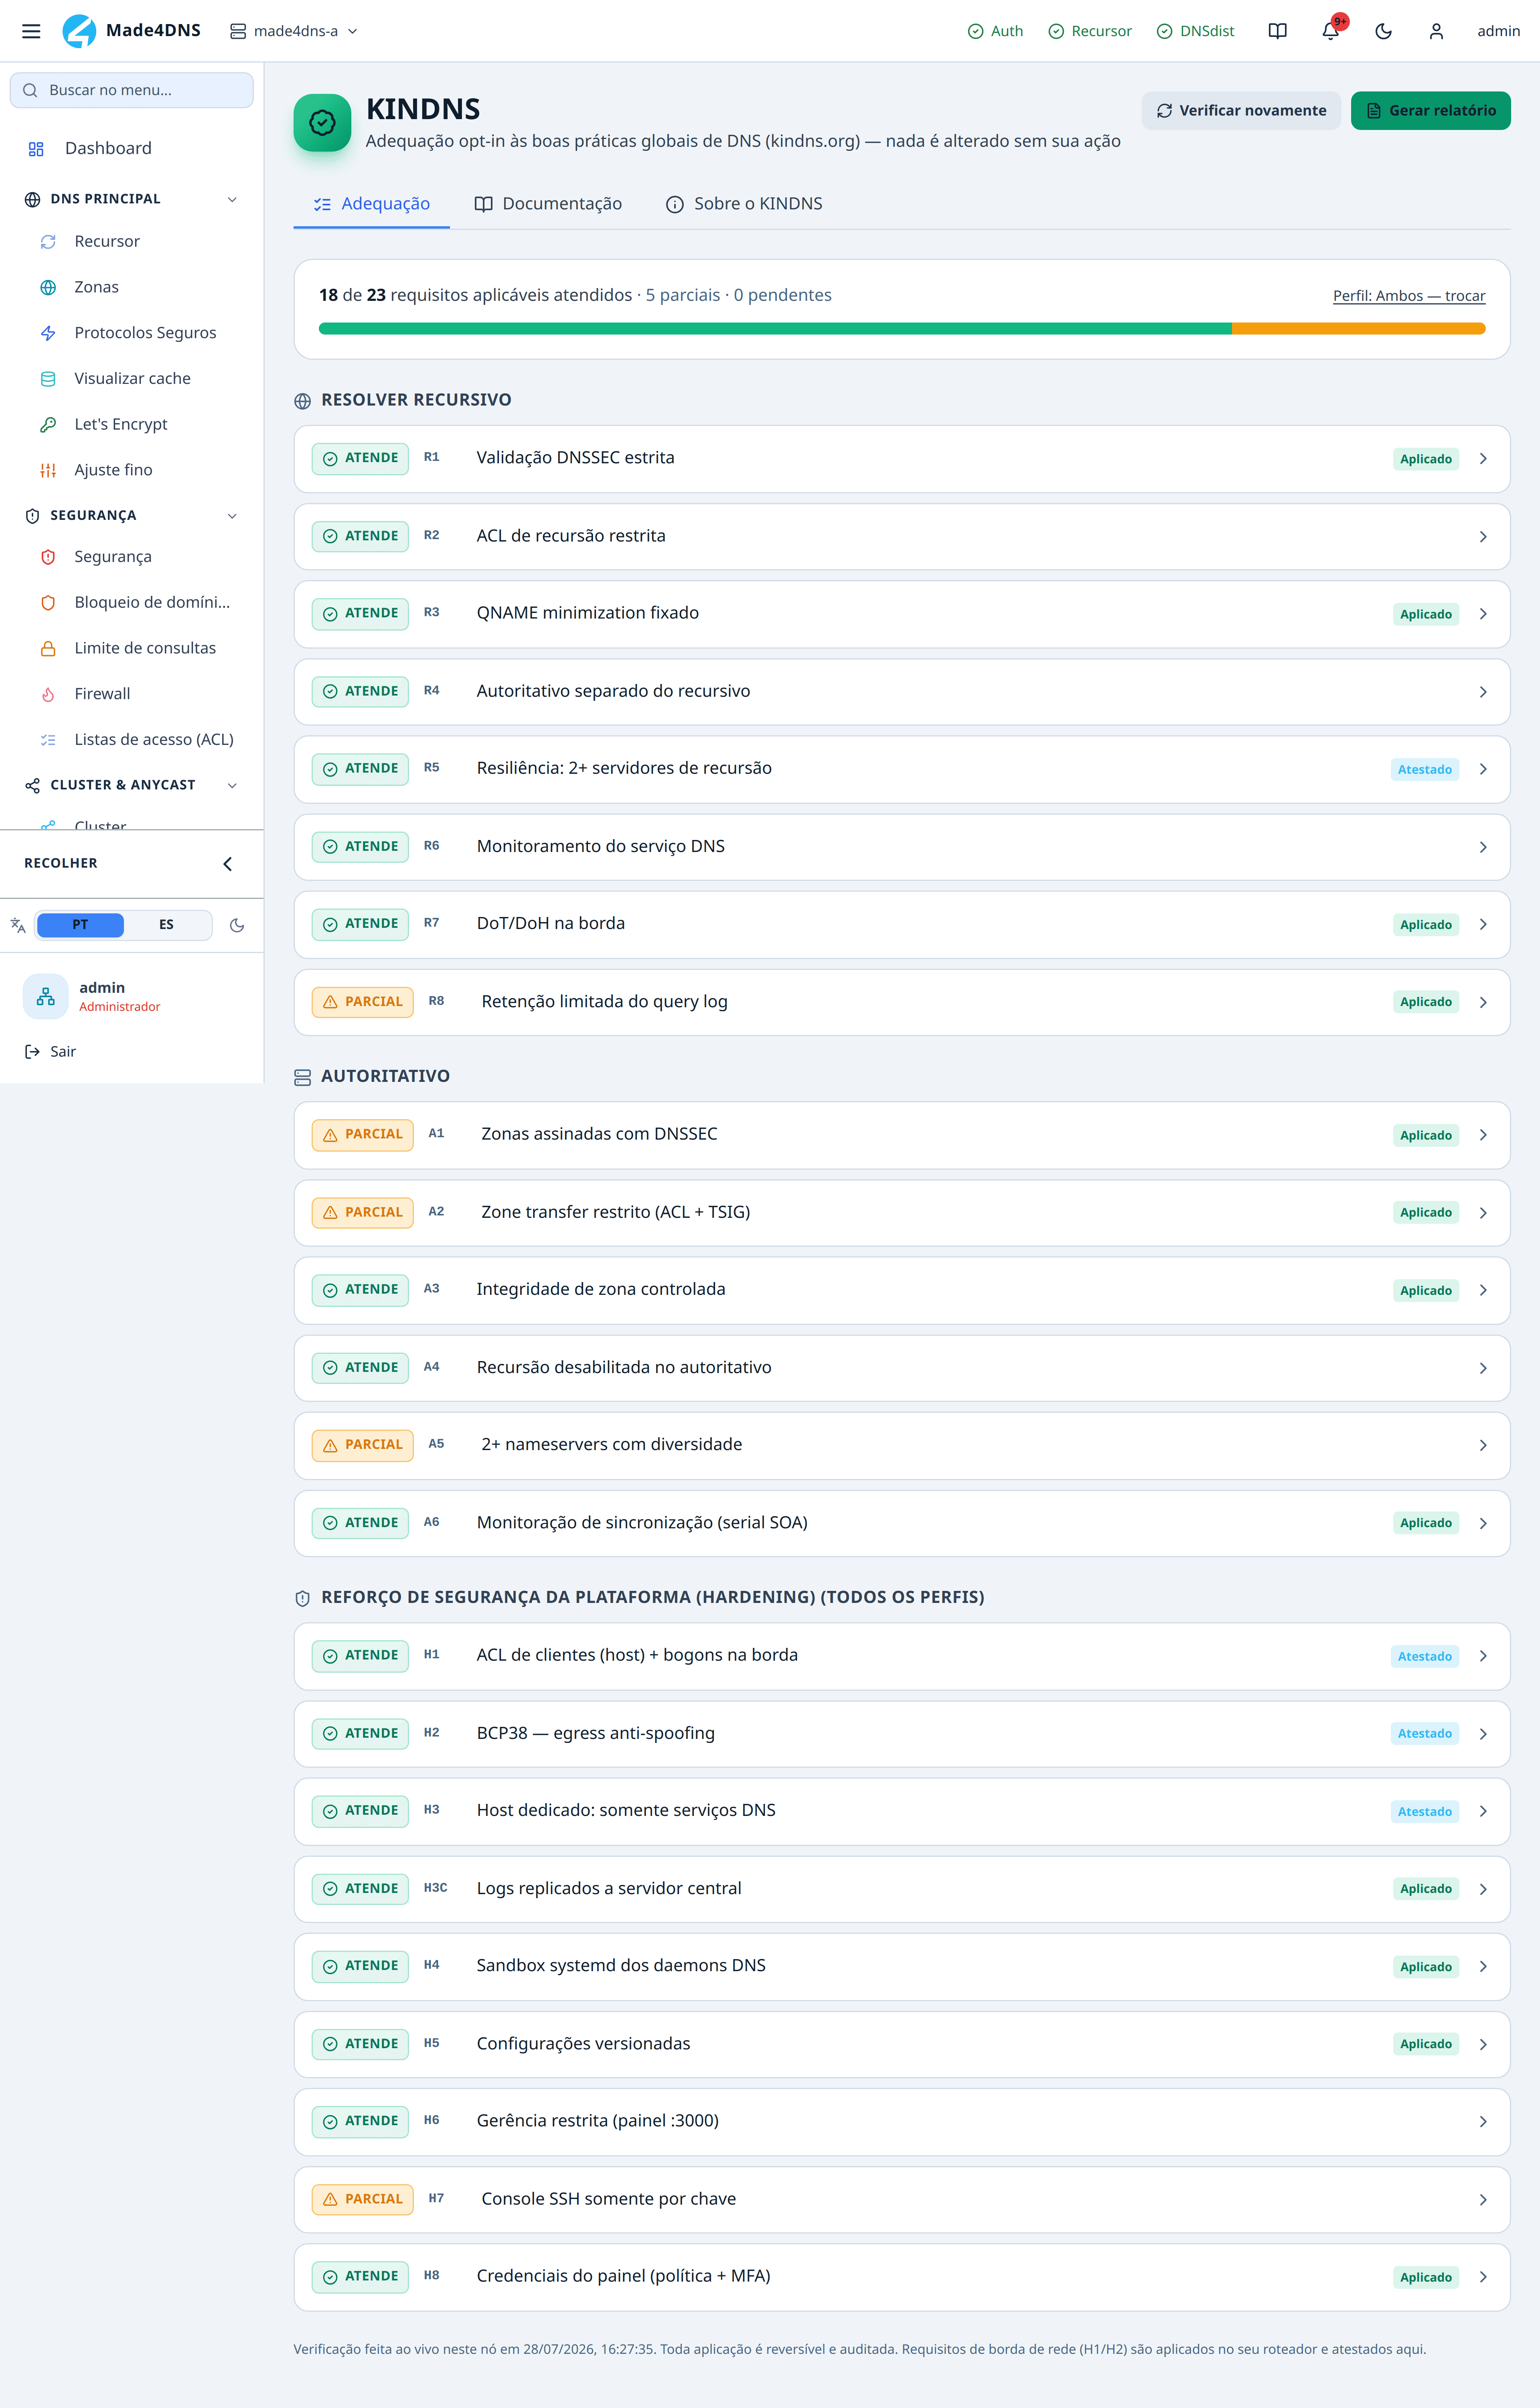This screenshot has width=1540, height=2408.
Task: Click Verificar novamente button
Action: pyautogui.click(x=1241, y=111)
